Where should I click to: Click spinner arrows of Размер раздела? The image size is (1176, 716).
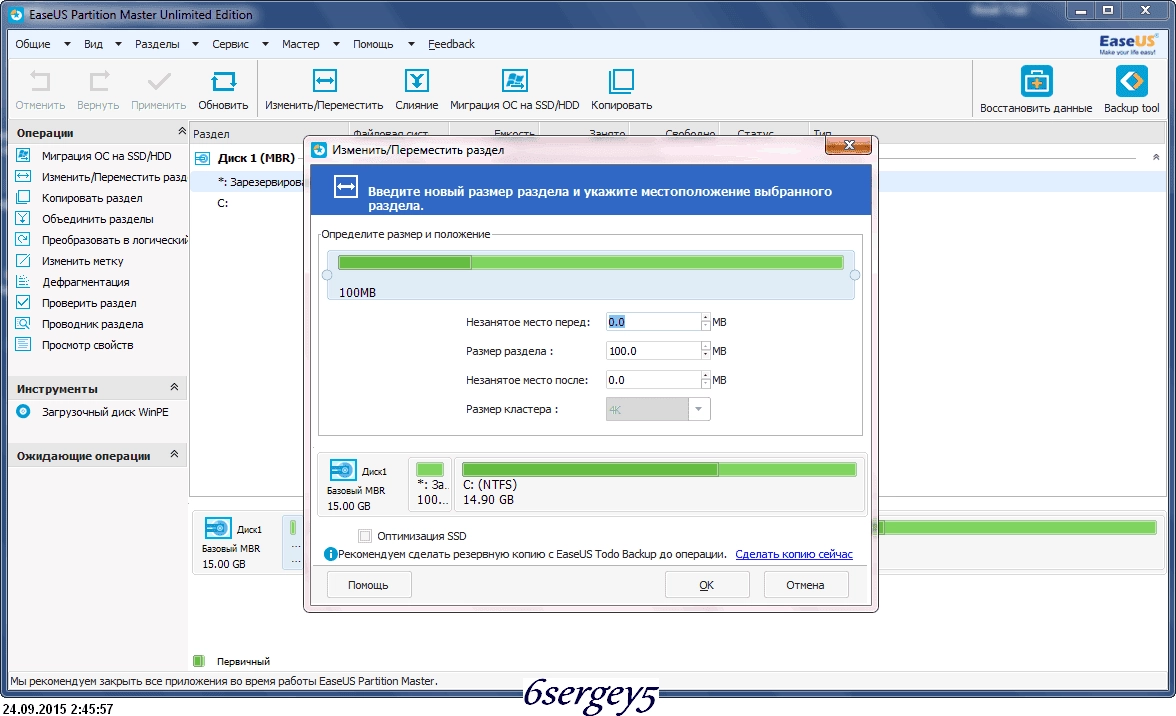coord(705,351)
